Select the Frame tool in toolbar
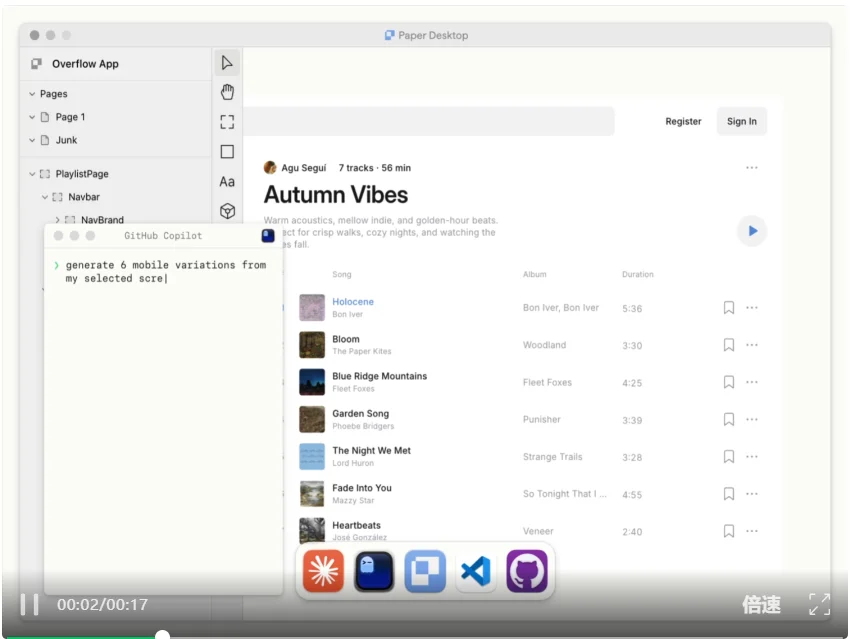 click(x=227, y=122)
